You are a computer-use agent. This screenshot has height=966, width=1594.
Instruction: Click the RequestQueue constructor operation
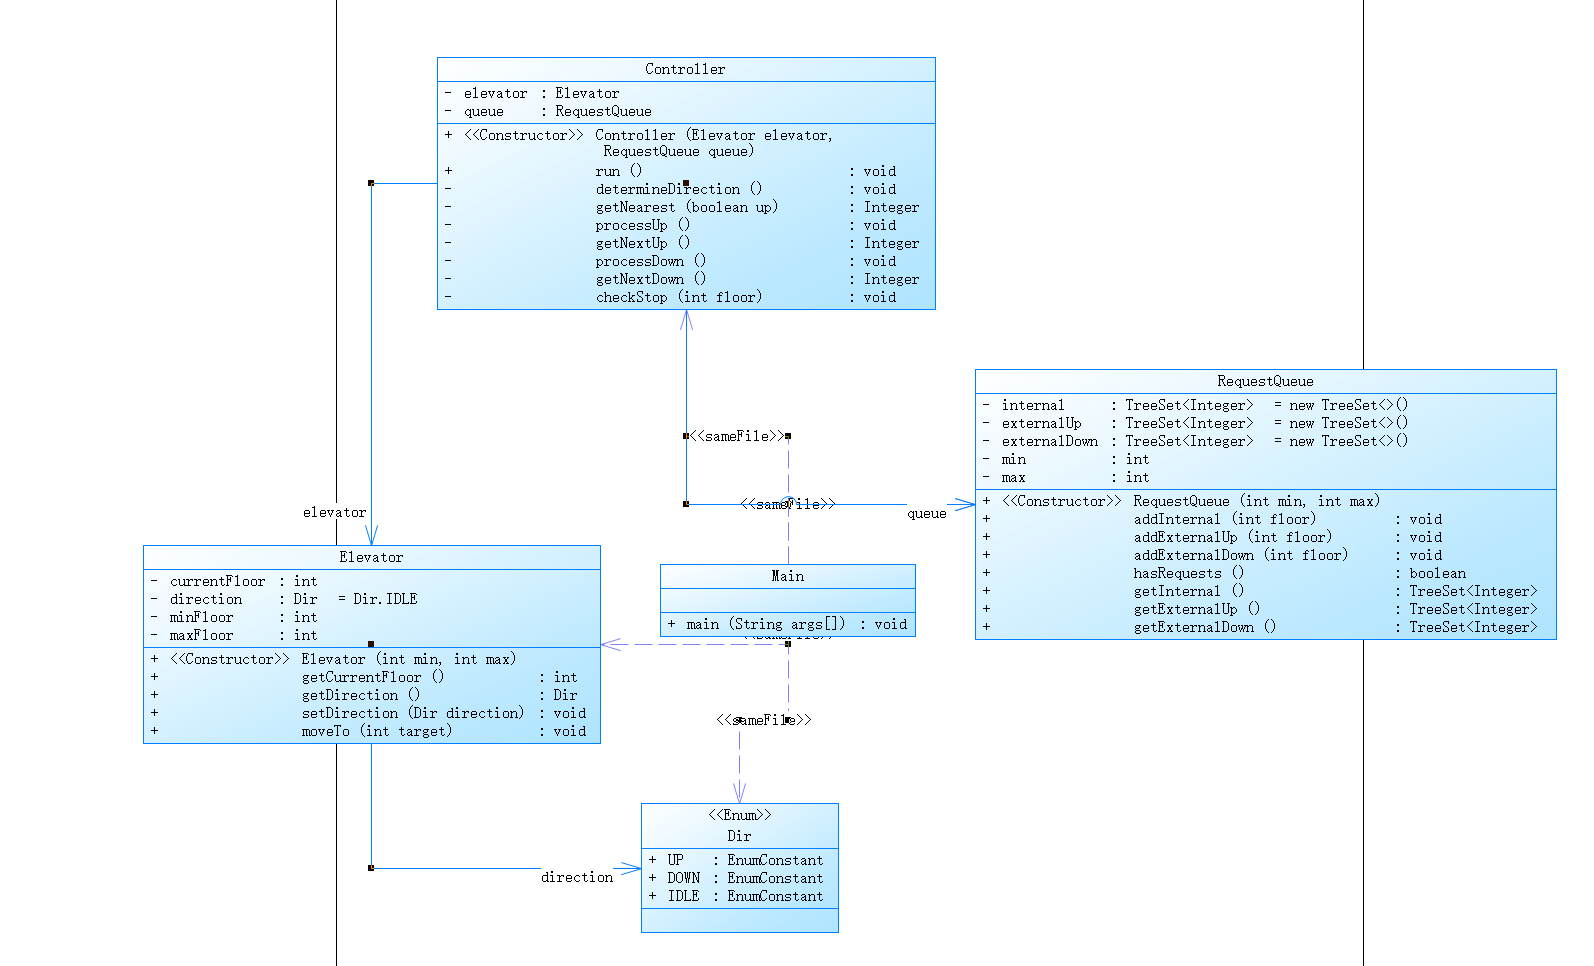coord(1182,501)
